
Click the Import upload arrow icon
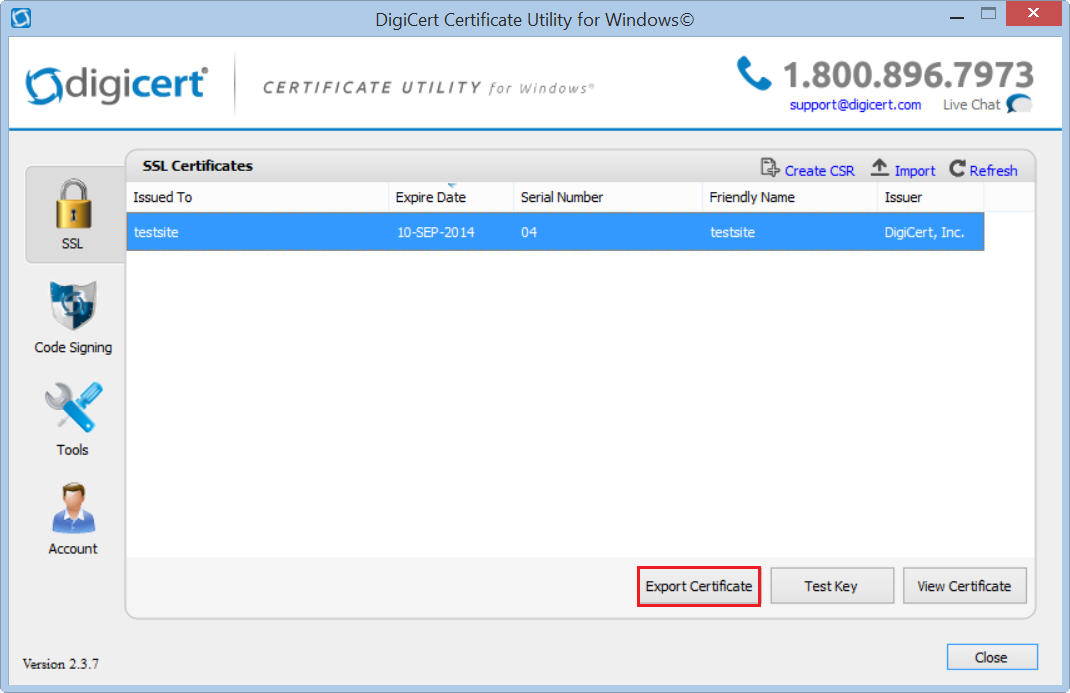880,169
